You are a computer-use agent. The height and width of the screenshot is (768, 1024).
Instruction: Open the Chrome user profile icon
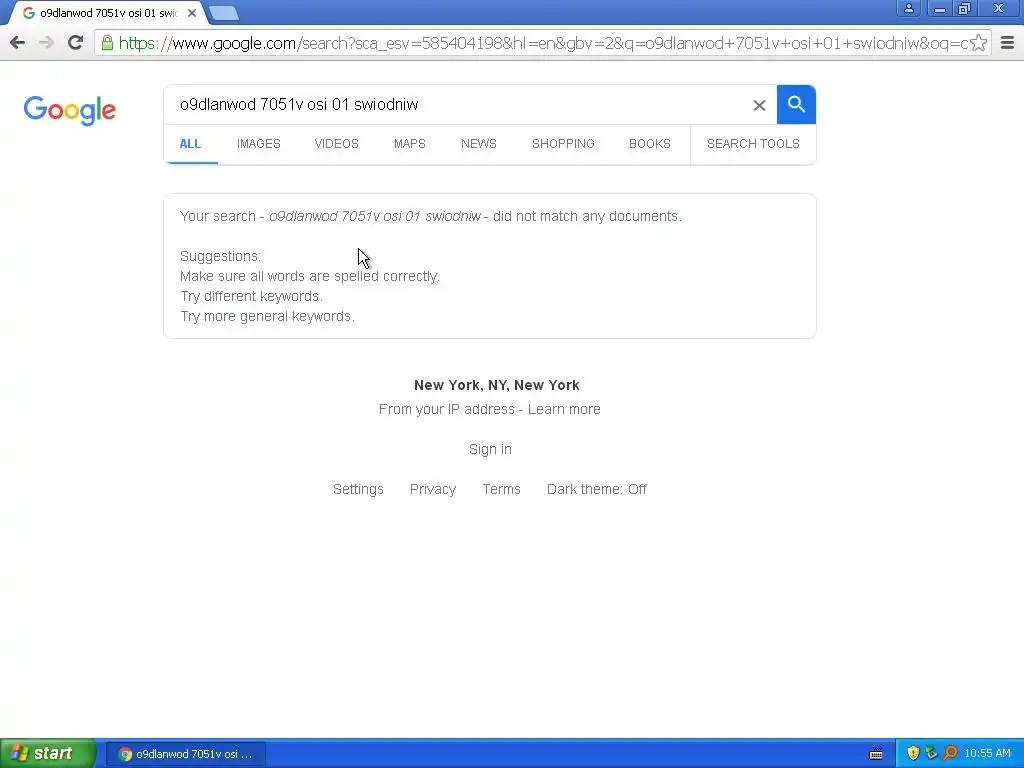pyautogui.click(x=908, y=8)
